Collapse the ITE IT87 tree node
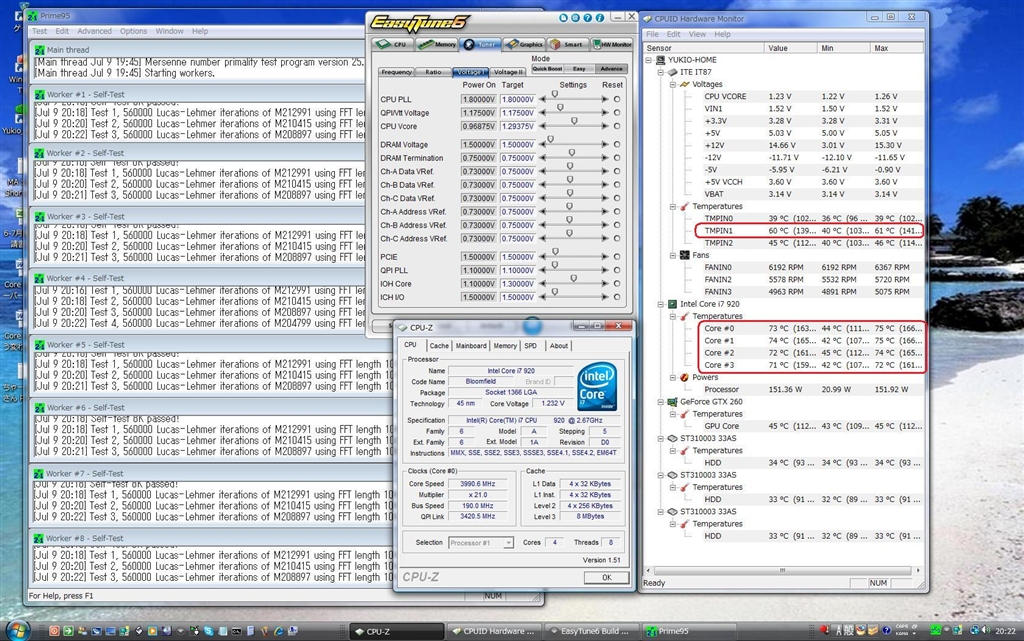 tap(661, 72)
